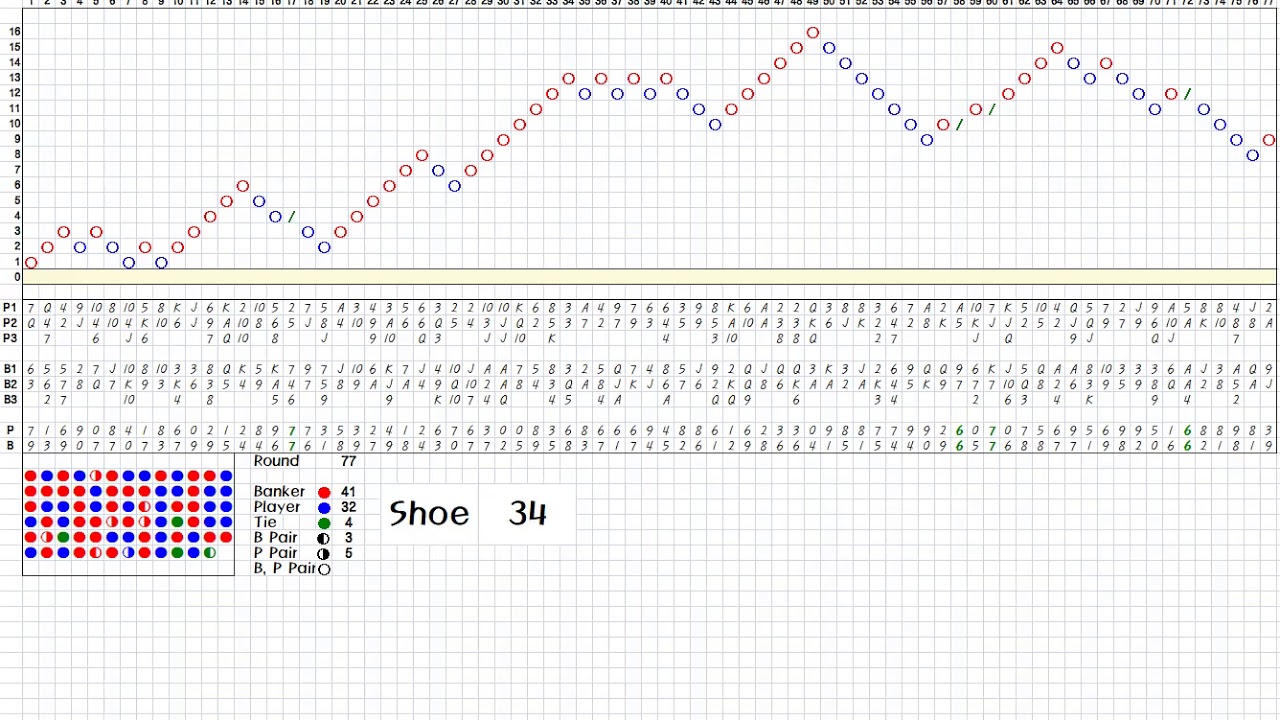Select the red circle at round 64, level 15
The width and height of the screenshot is (1280, 720).
click(x=1057, y=48)
